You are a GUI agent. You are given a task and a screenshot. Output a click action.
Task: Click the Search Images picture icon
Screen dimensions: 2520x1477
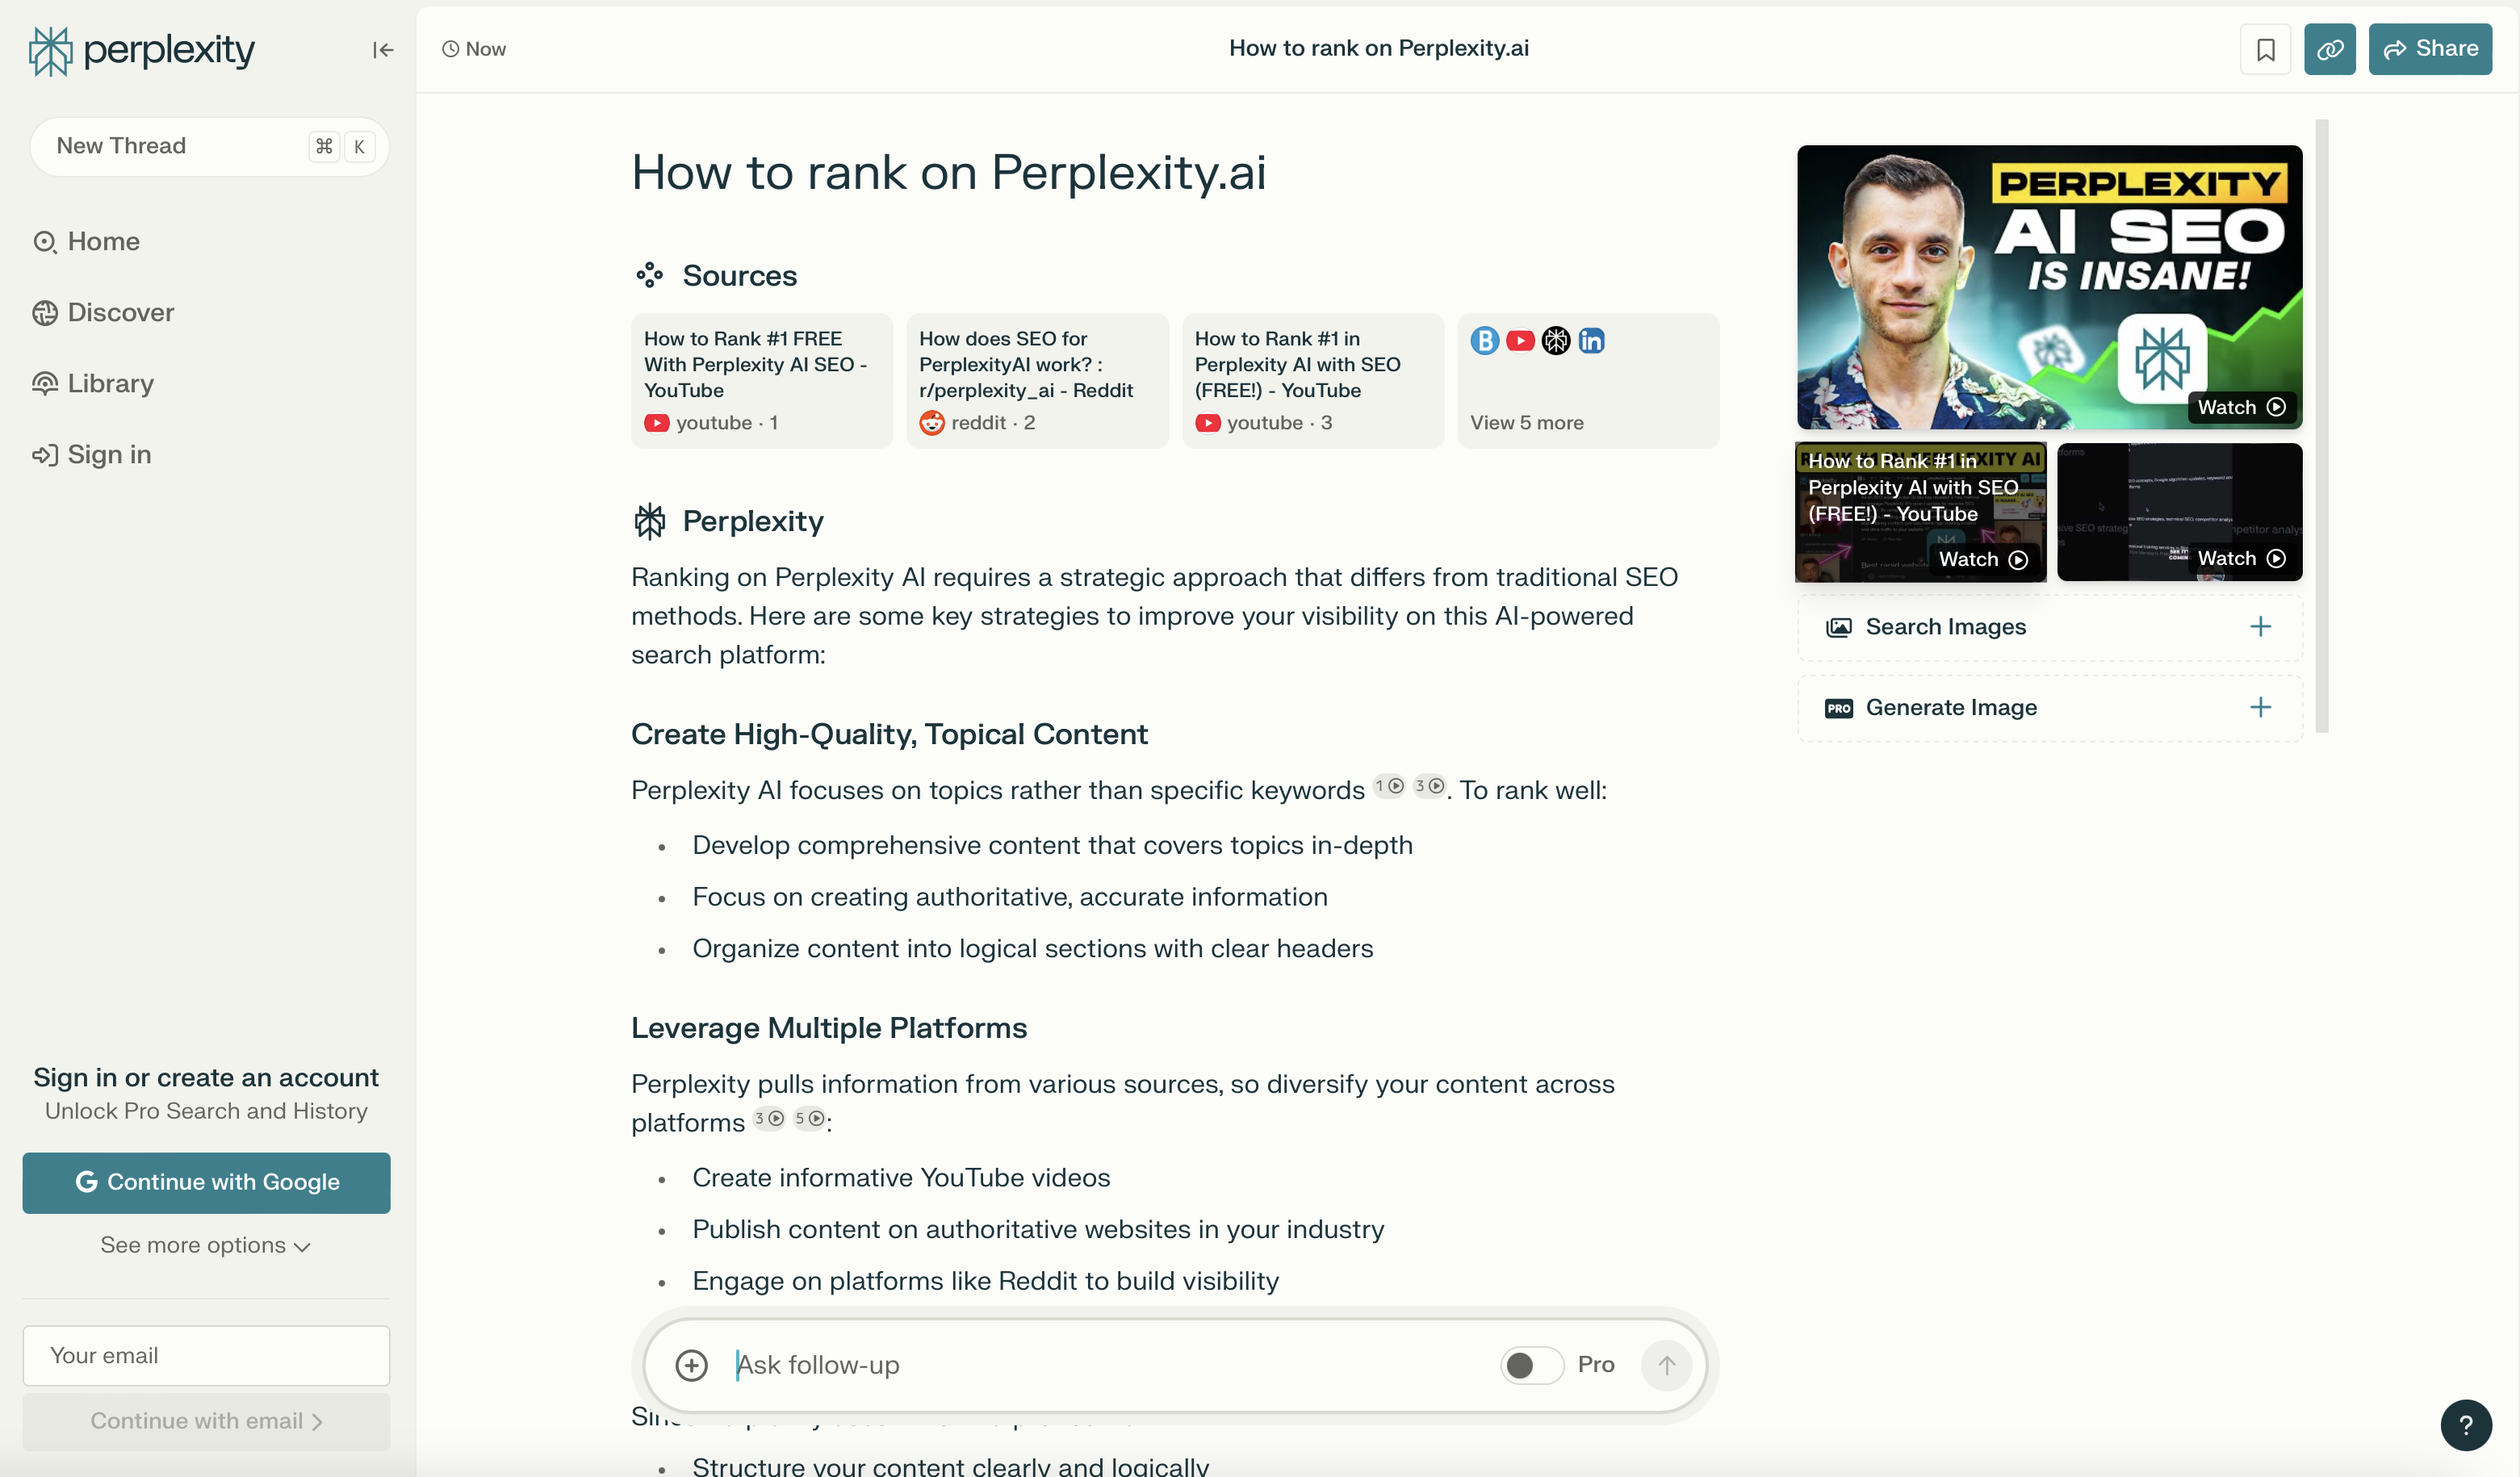pyautogui.click(x=1838, y=627)
